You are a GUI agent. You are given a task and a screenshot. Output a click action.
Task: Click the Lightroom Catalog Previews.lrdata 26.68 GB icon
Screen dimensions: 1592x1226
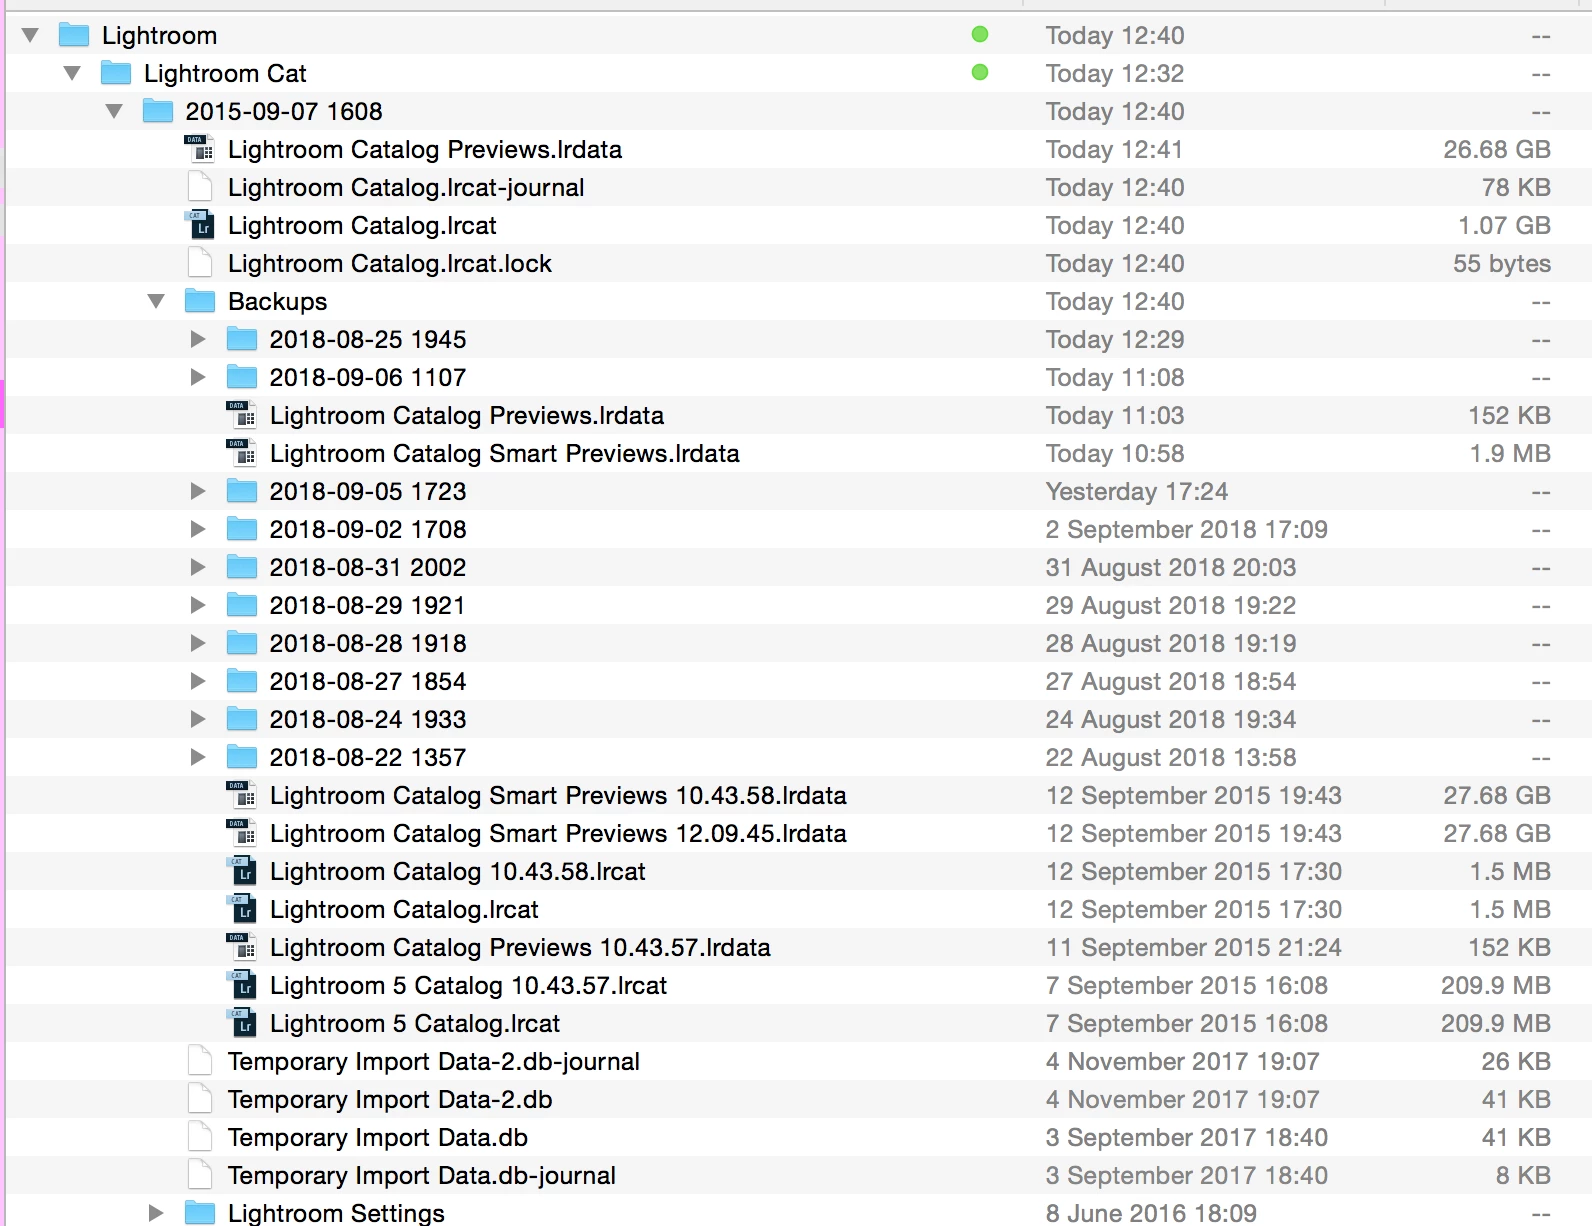coord(200,149)
